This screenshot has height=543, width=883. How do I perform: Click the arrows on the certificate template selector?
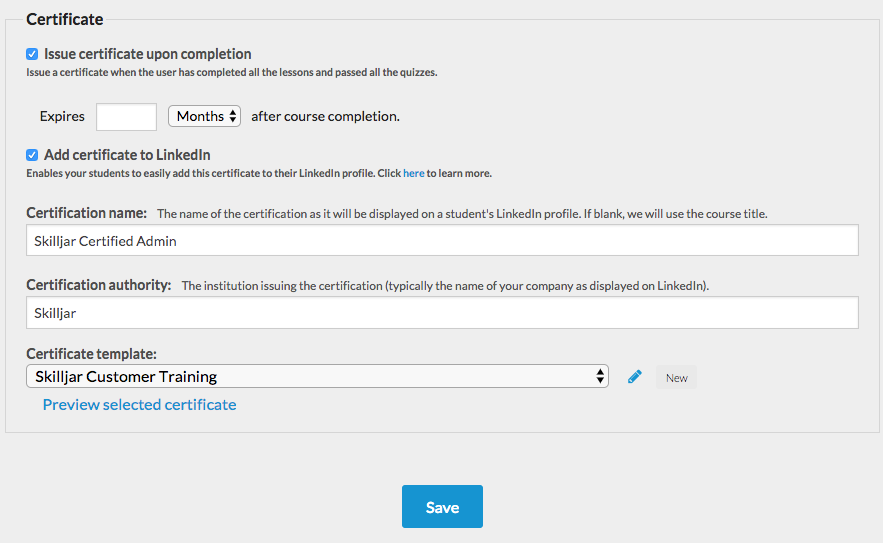600,376
